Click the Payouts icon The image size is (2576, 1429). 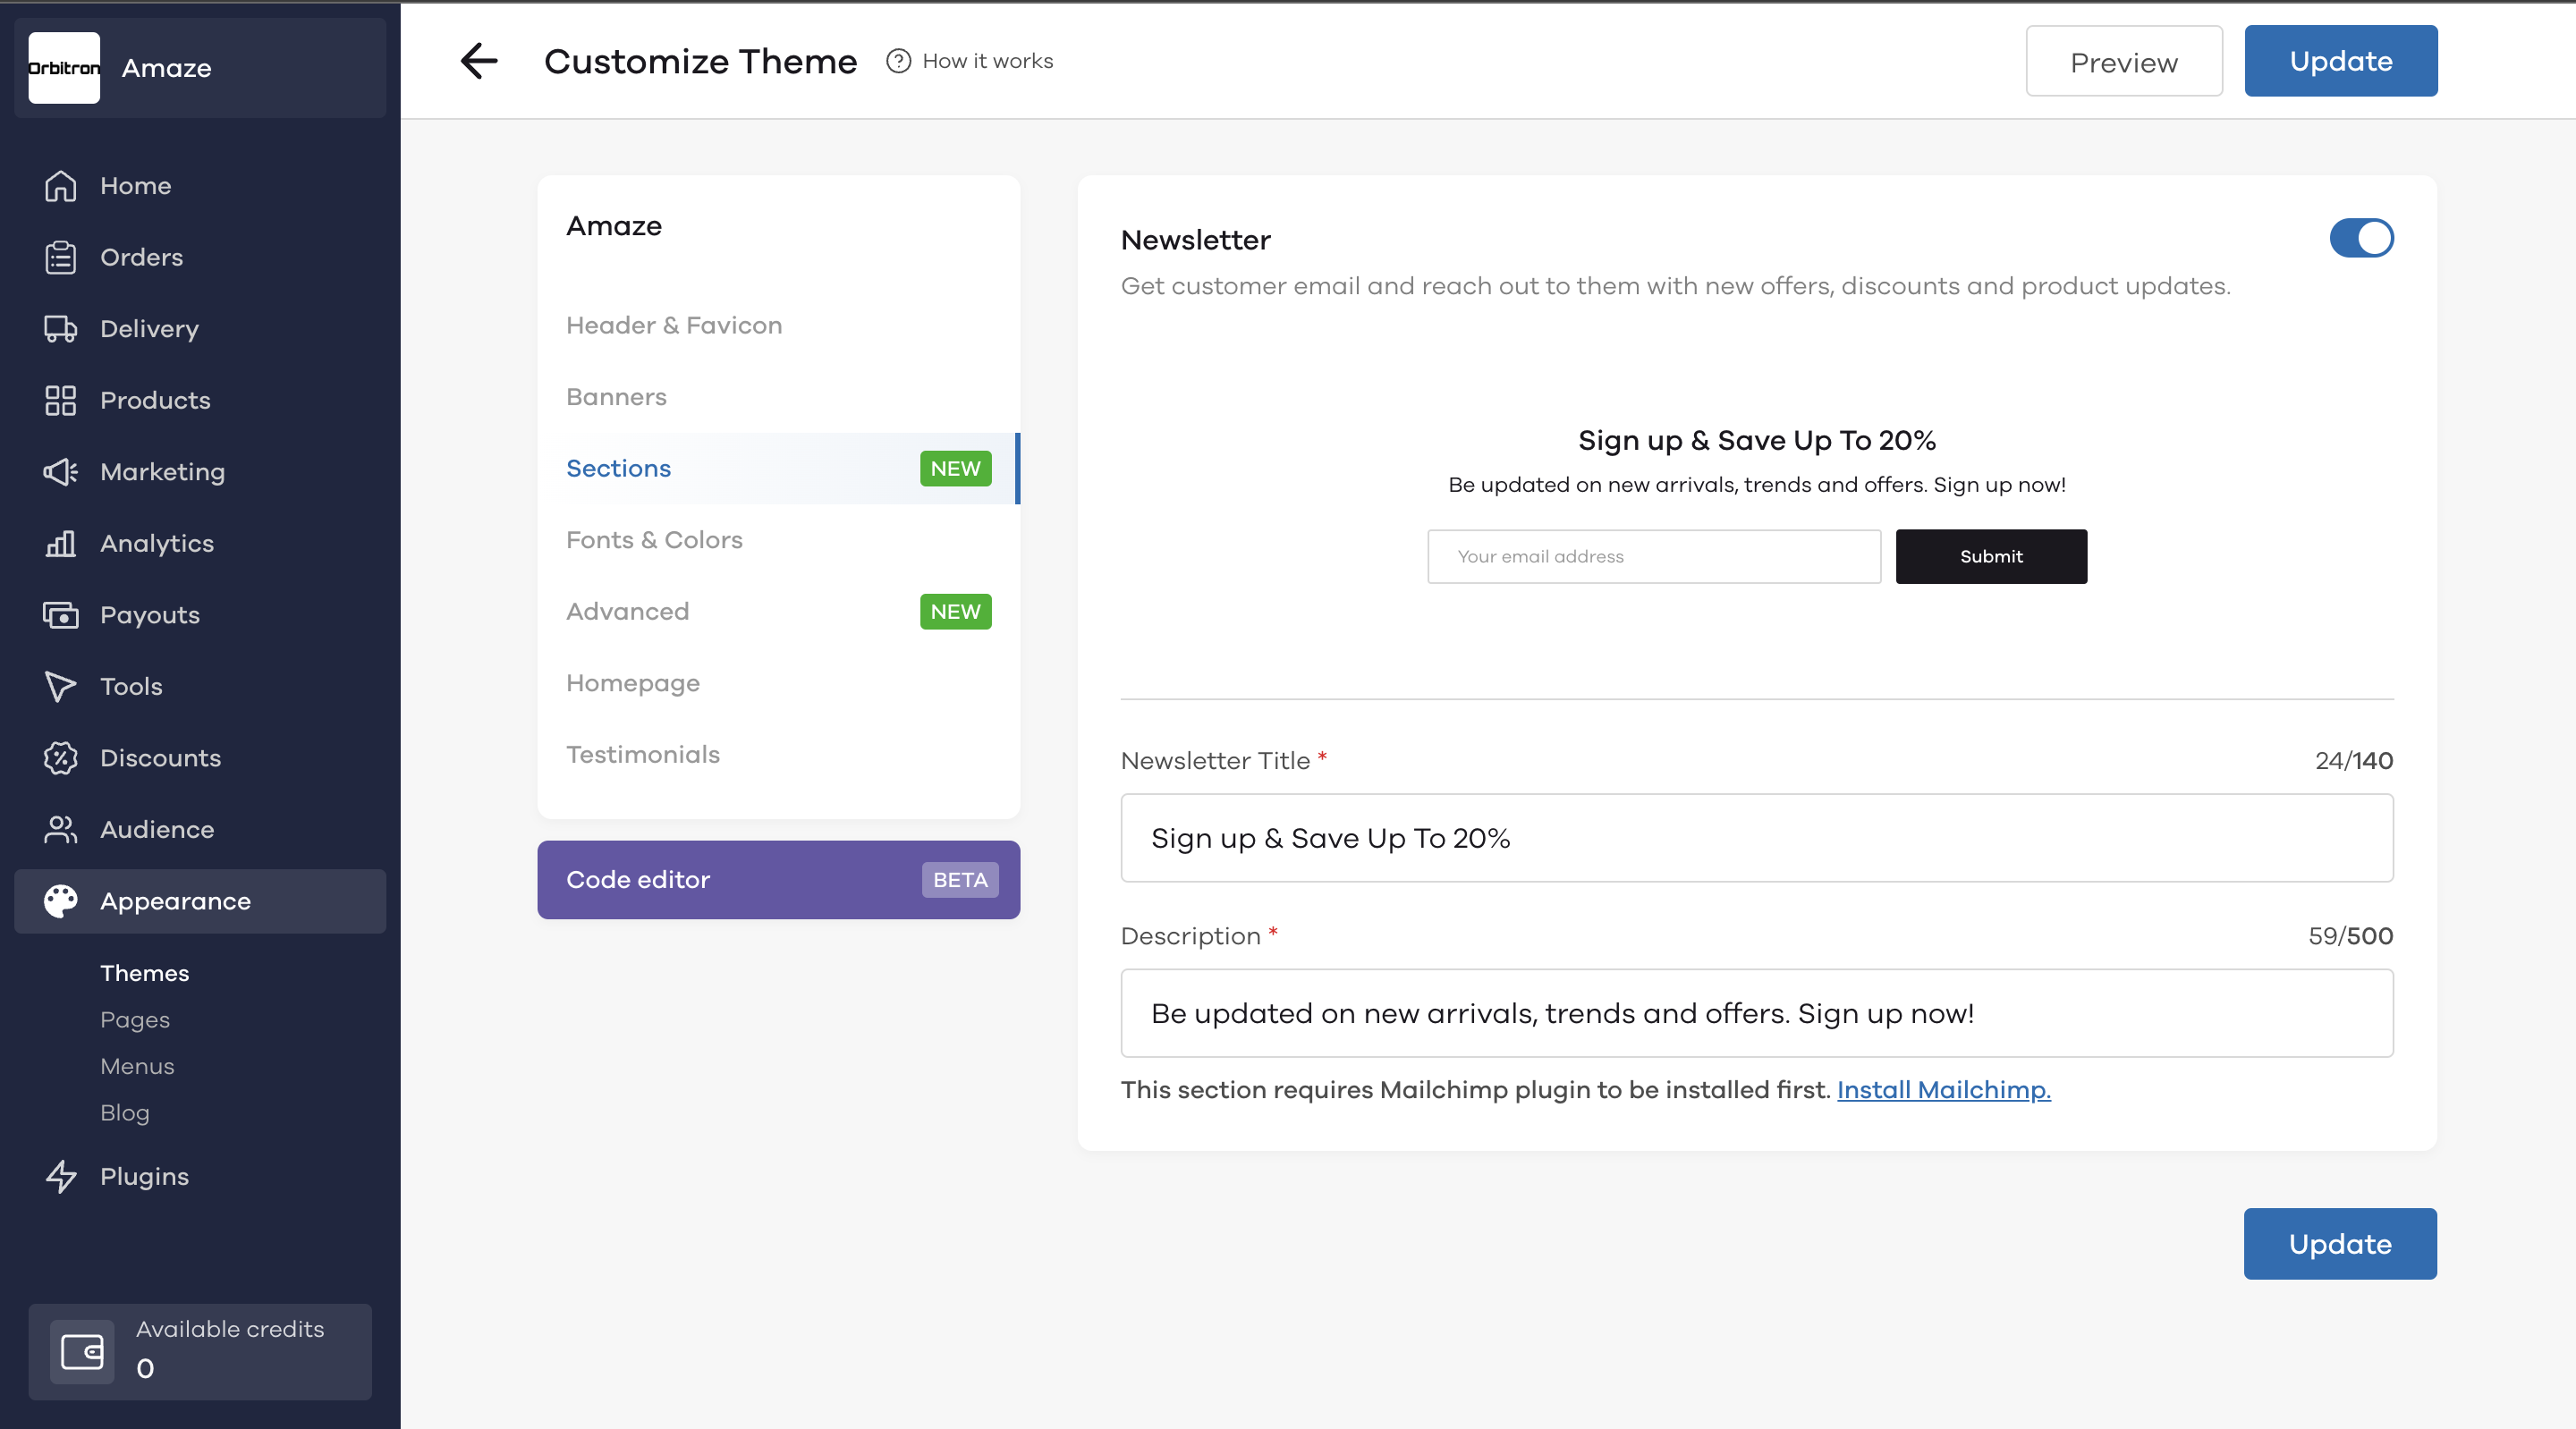coord(60,615)
